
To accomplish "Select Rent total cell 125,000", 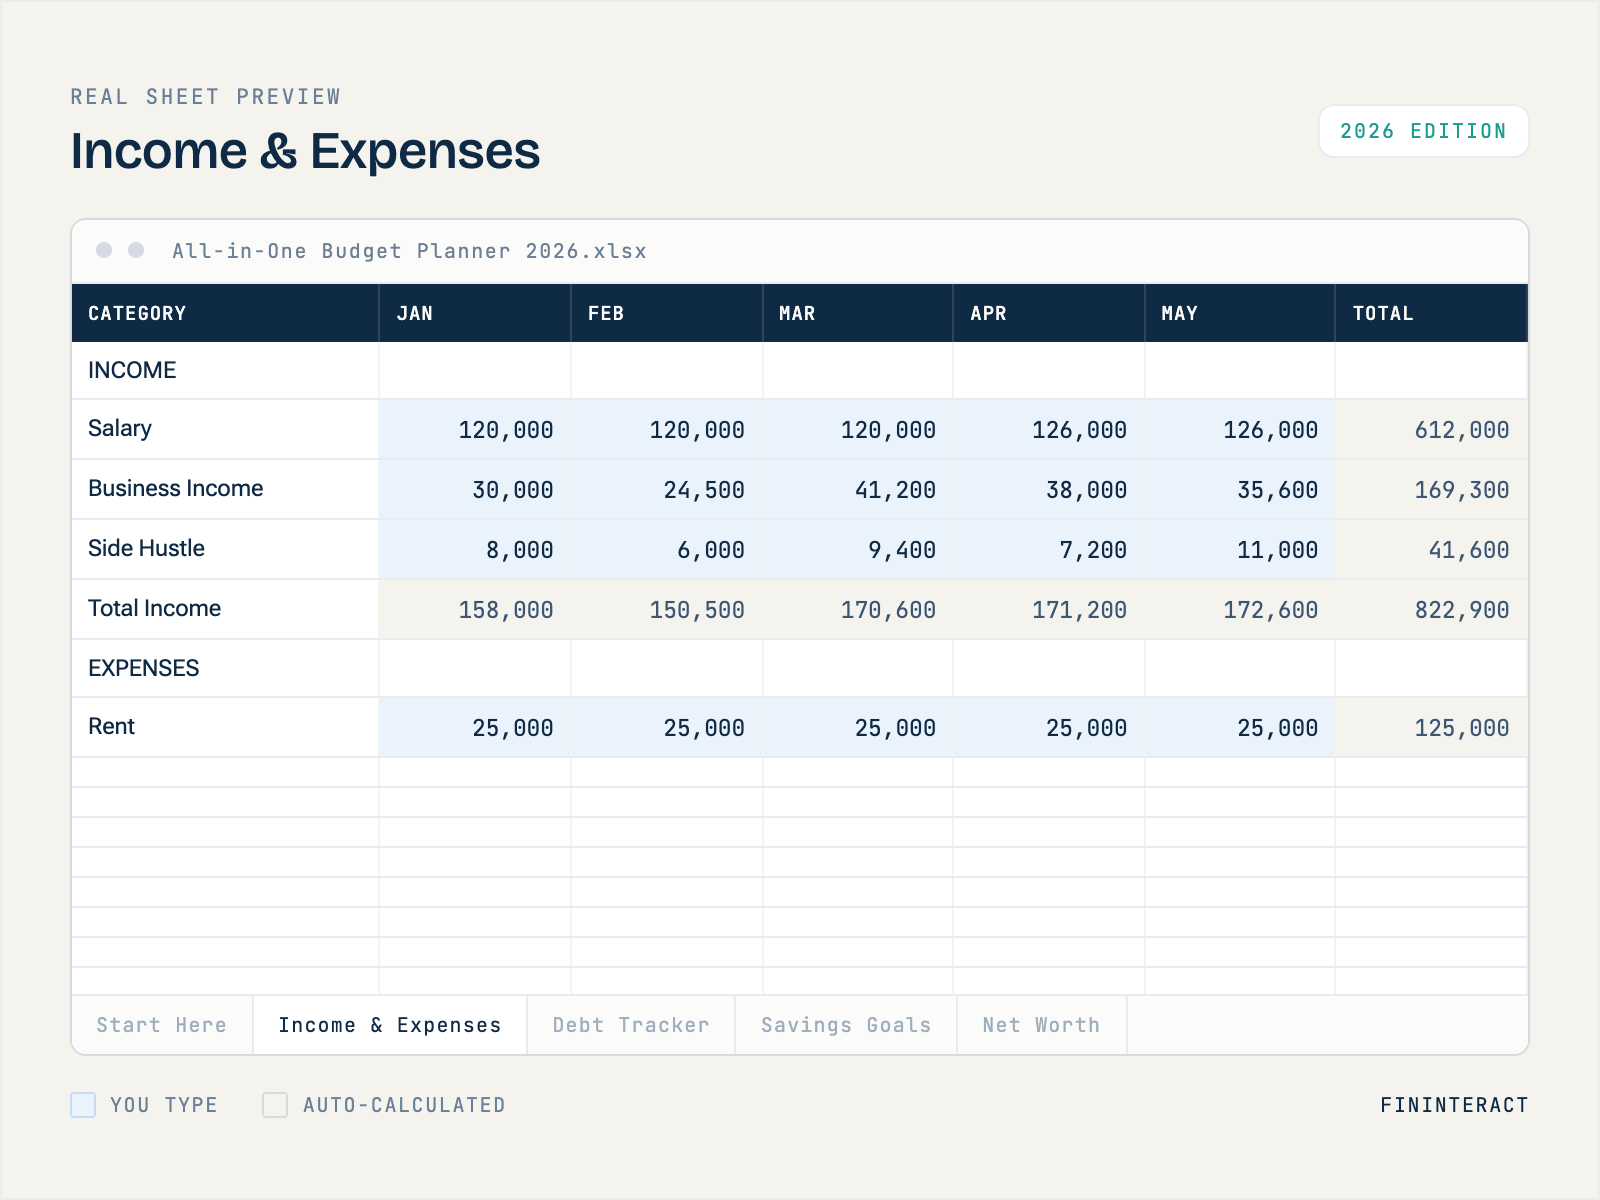I will 1432,727.
